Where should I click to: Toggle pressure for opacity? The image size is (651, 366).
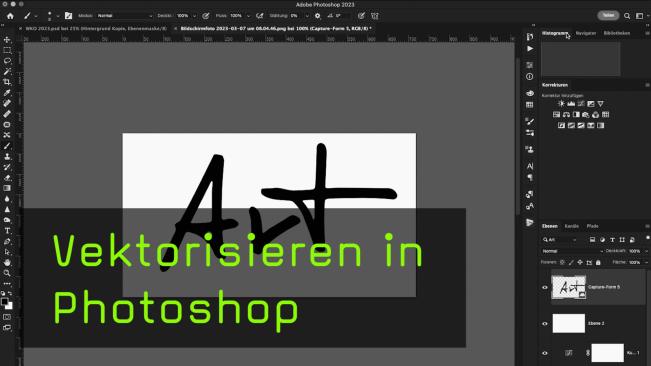click(206, 16)
